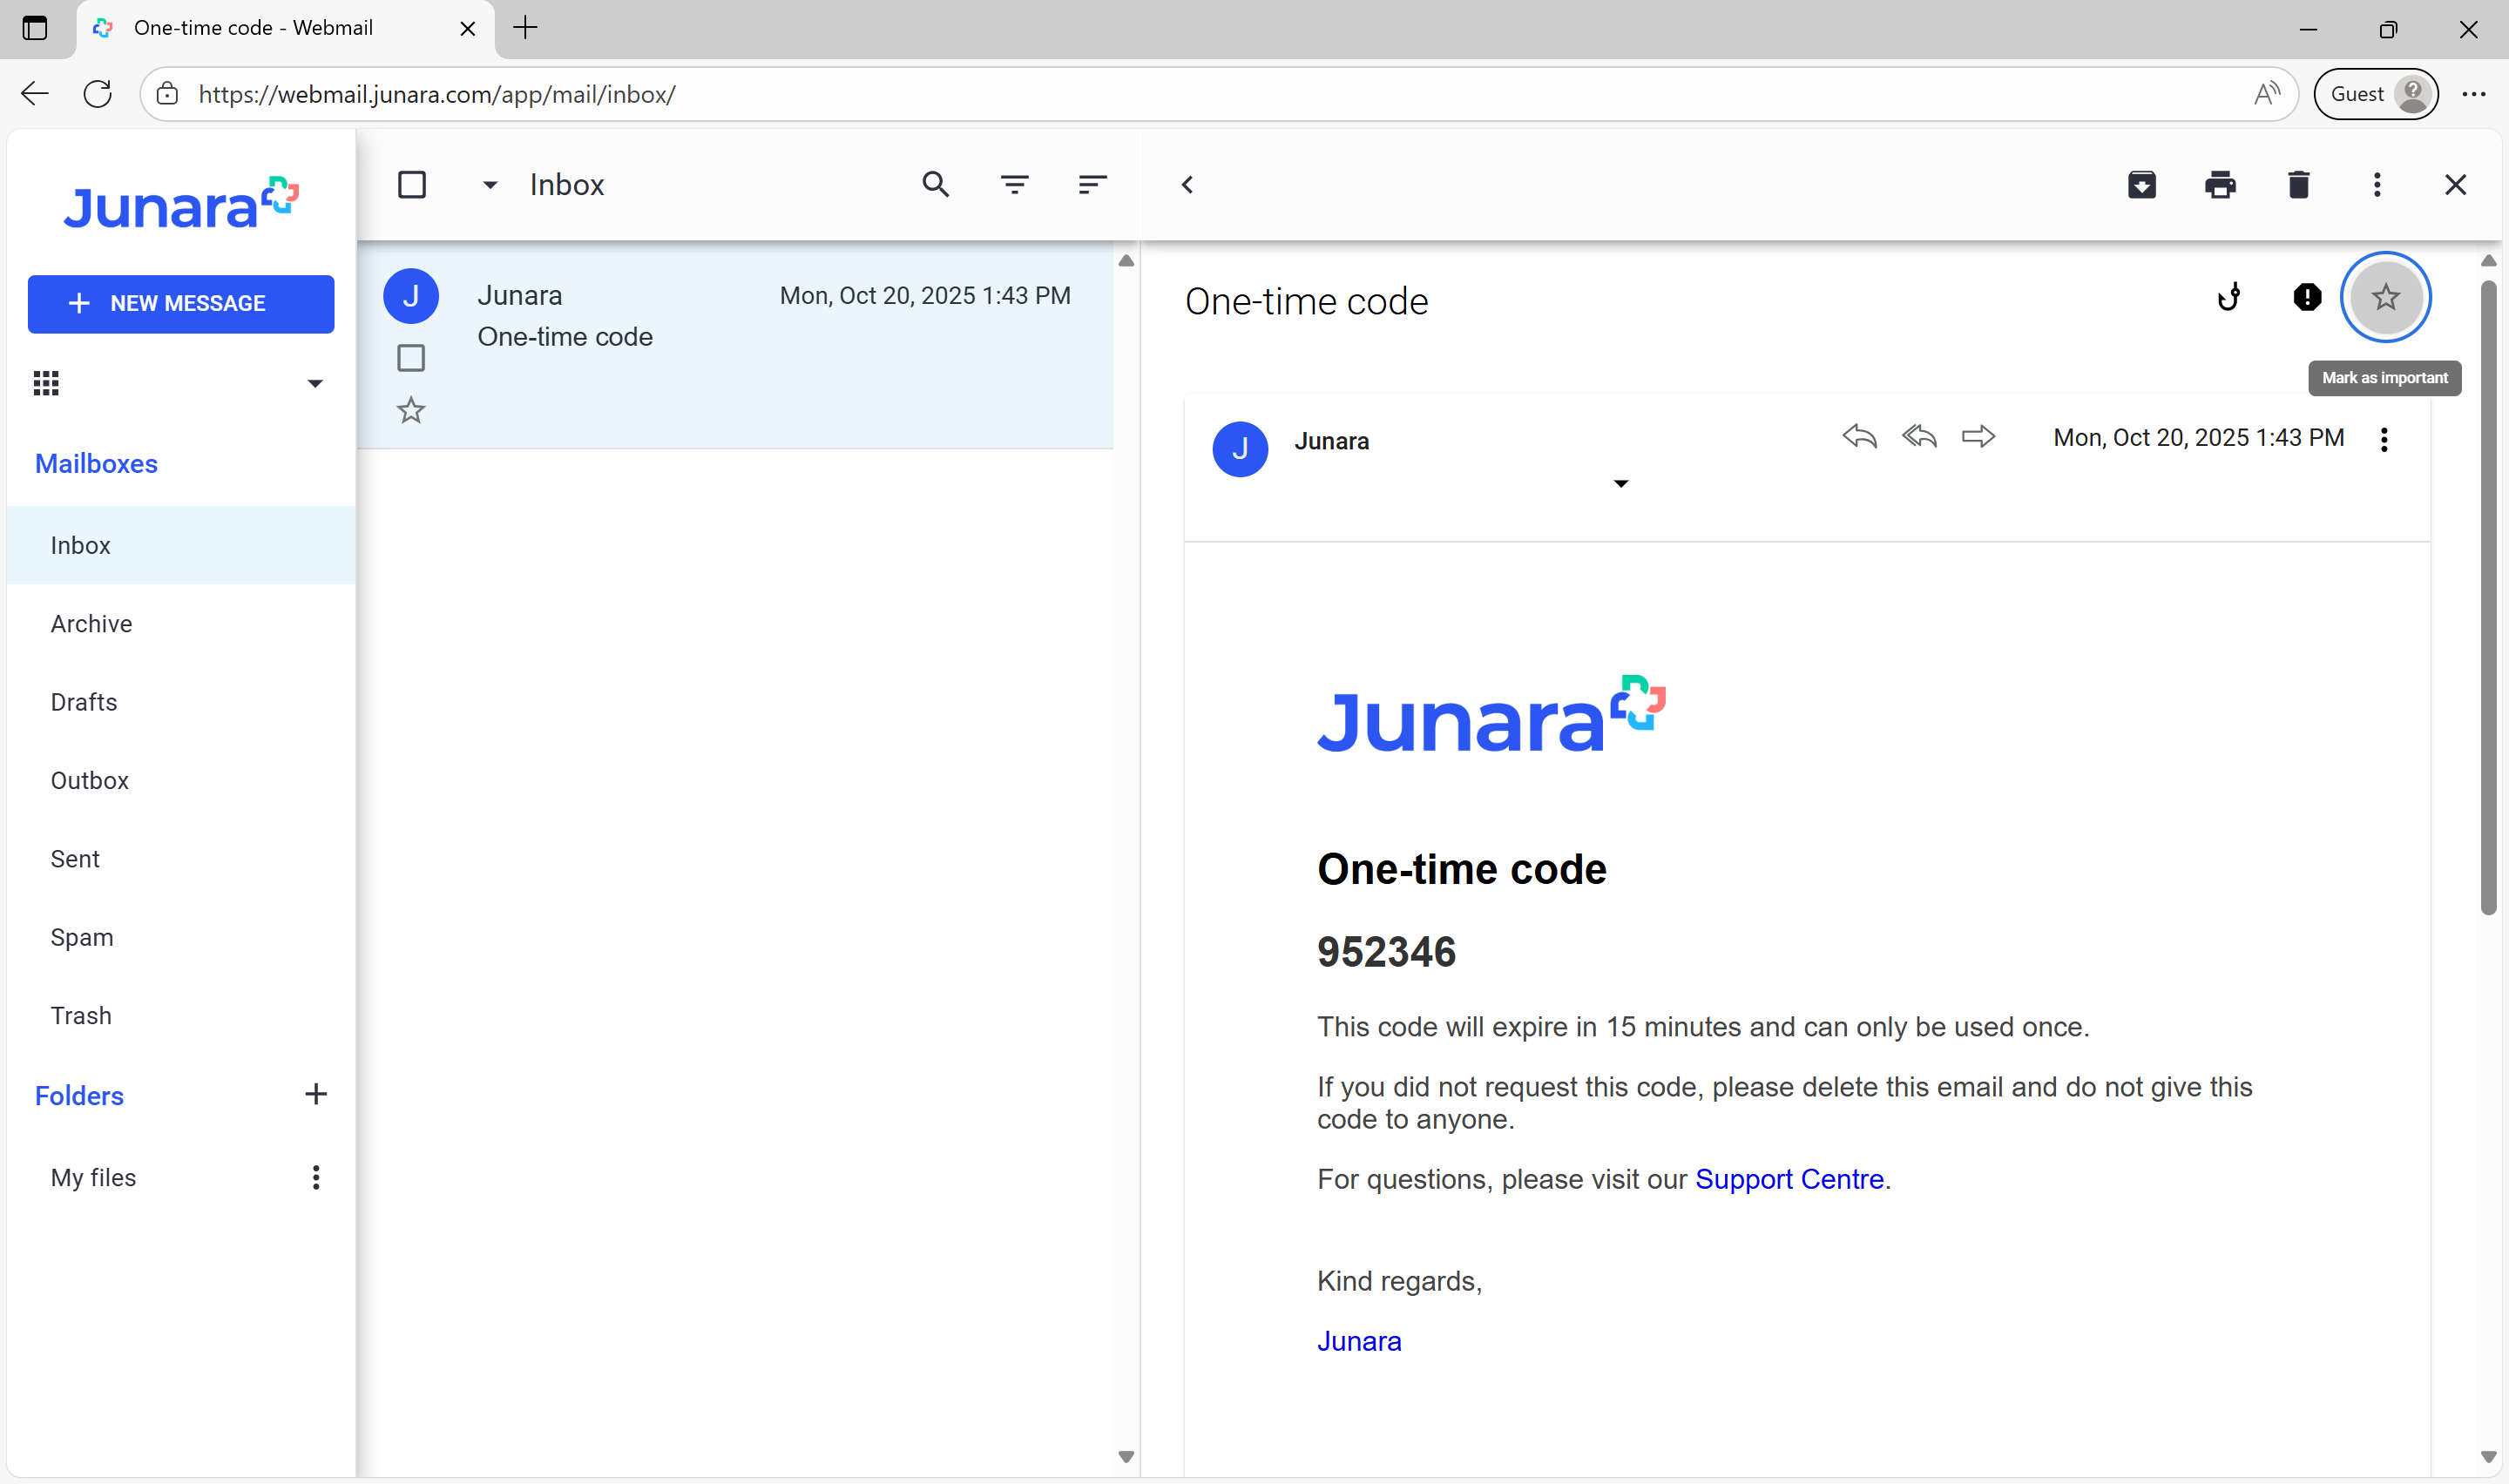Go back with browser back arrow
This screenshot has width=2509, height=1484.
pos(34,94)
